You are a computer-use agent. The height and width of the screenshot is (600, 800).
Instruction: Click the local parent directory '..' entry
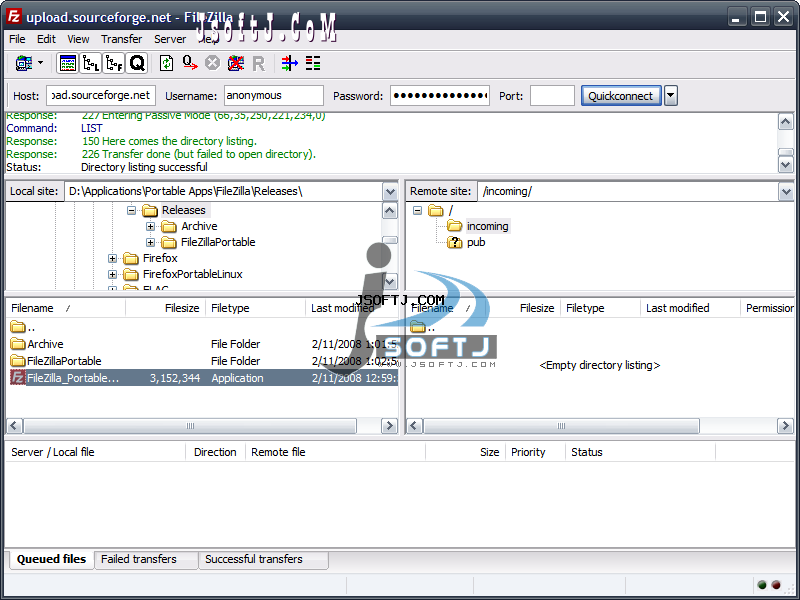point(23,327)
